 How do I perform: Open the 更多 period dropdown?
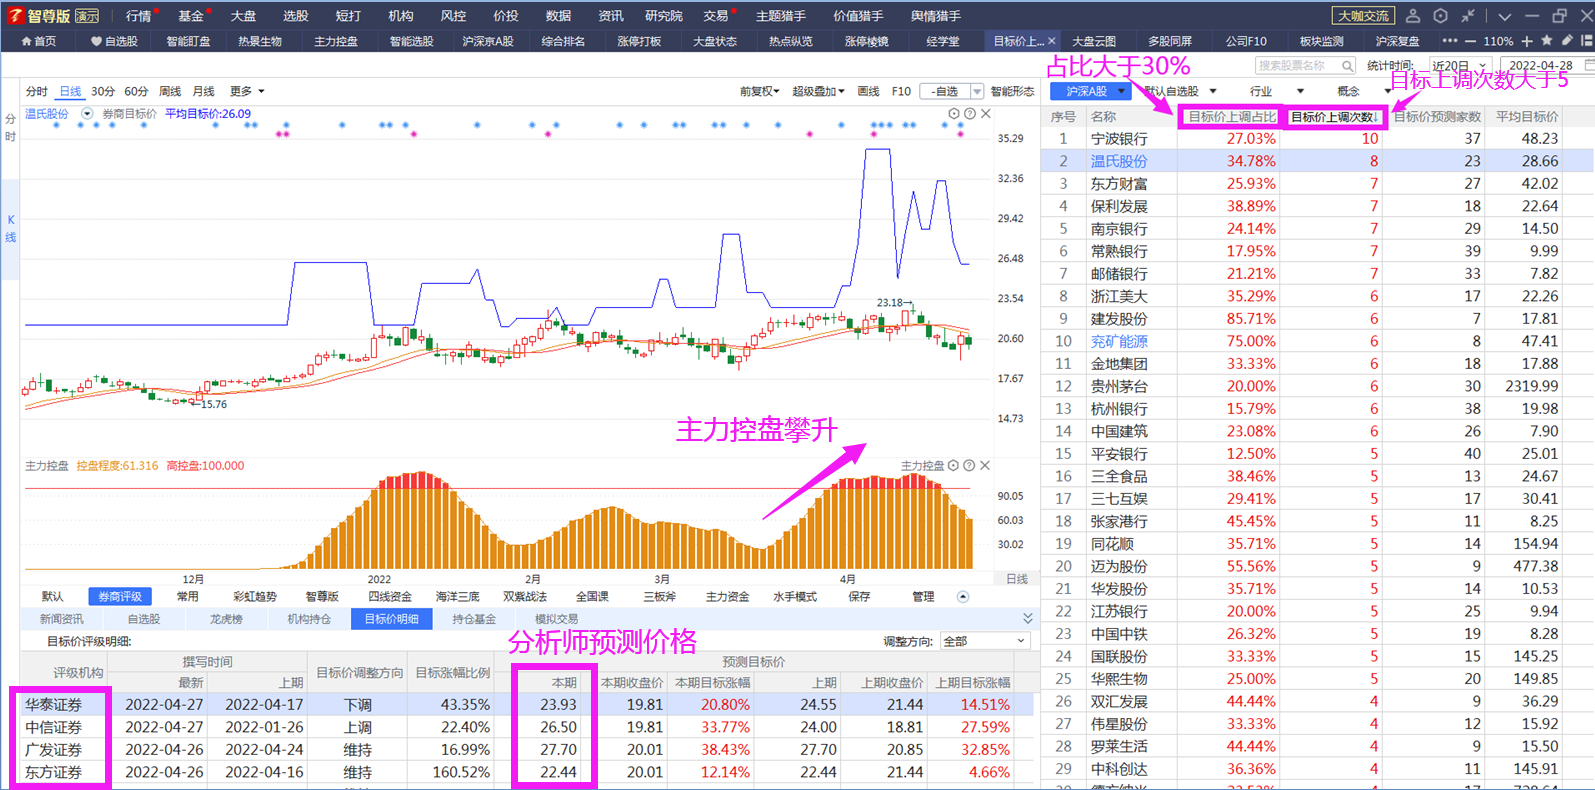(247, 91)
